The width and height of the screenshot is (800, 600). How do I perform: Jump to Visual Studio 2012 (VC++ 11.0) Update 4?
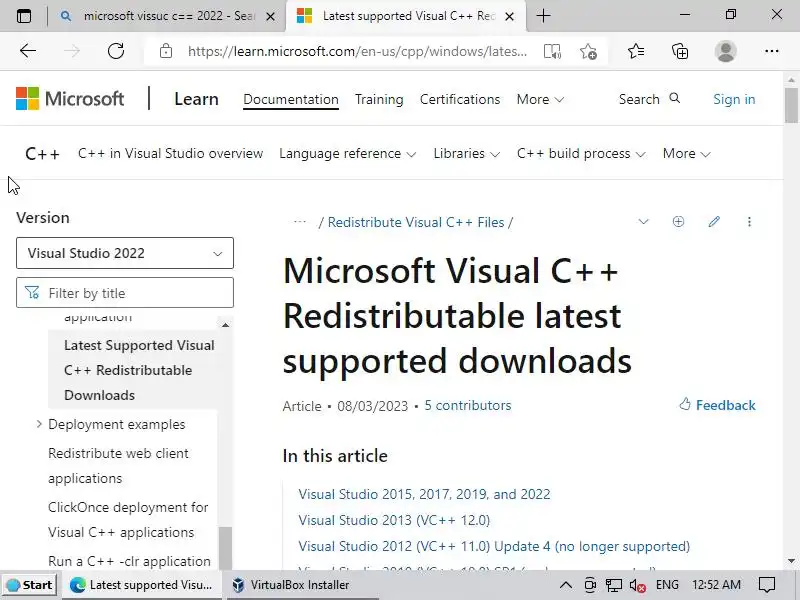pyautogui.click(x=494, y=546)
